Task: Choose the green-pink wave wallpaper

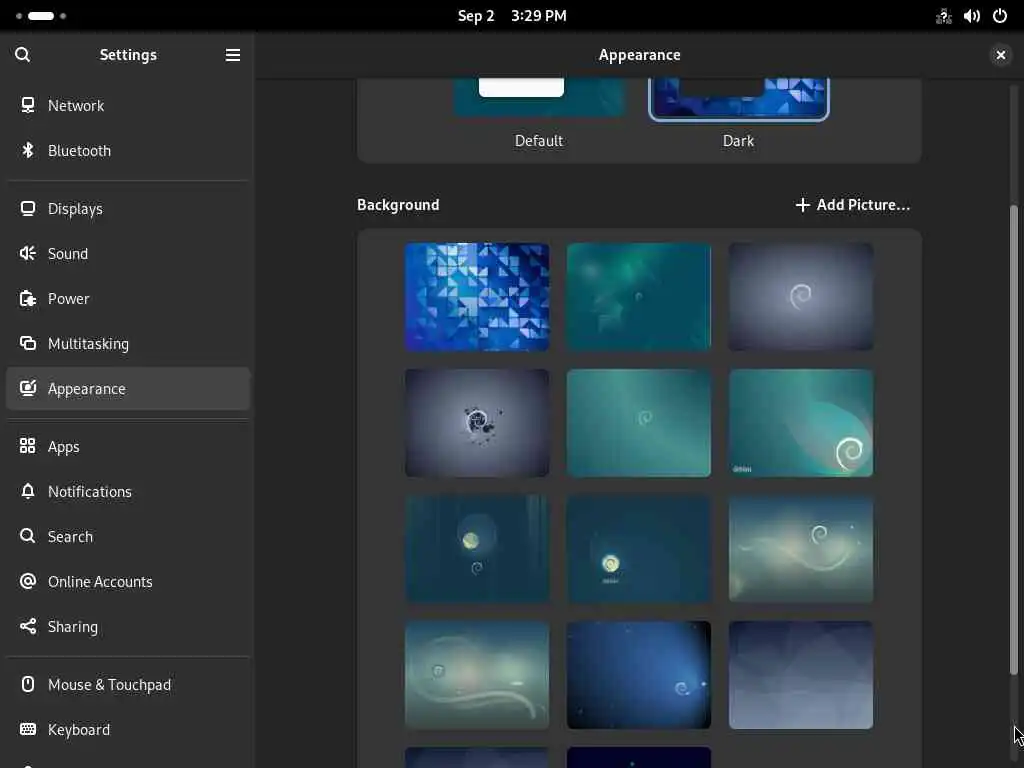Action: pos(477,675)
